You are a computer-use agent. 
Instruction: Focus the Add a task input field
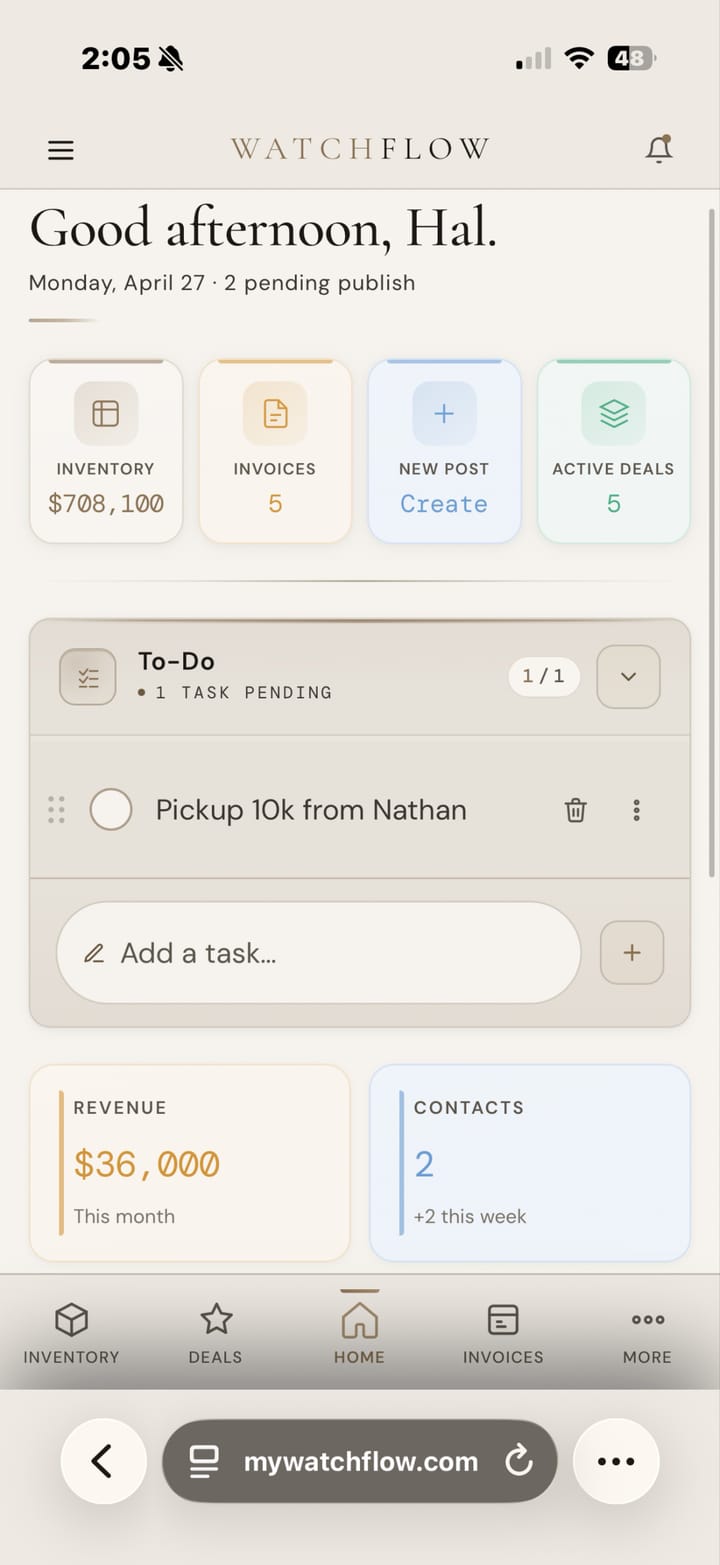pyautogui.click(x=318, y=952)
